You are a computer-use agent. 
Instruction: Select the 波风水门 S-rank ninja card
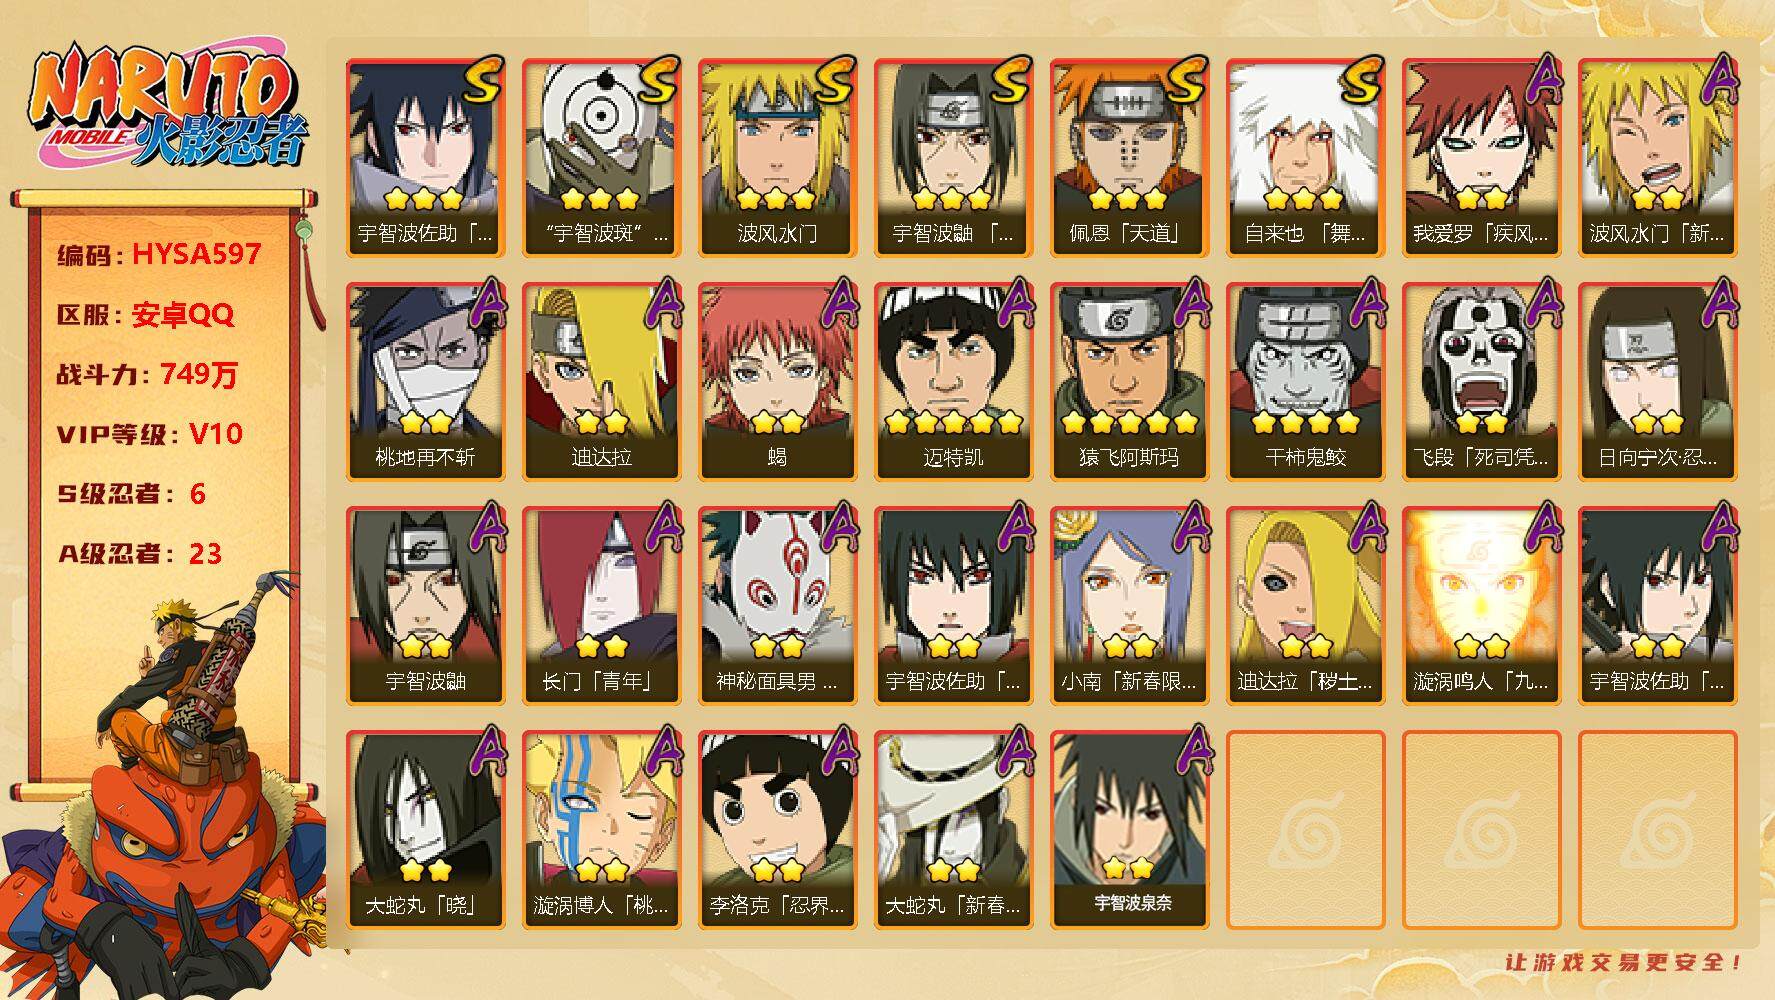777,158
